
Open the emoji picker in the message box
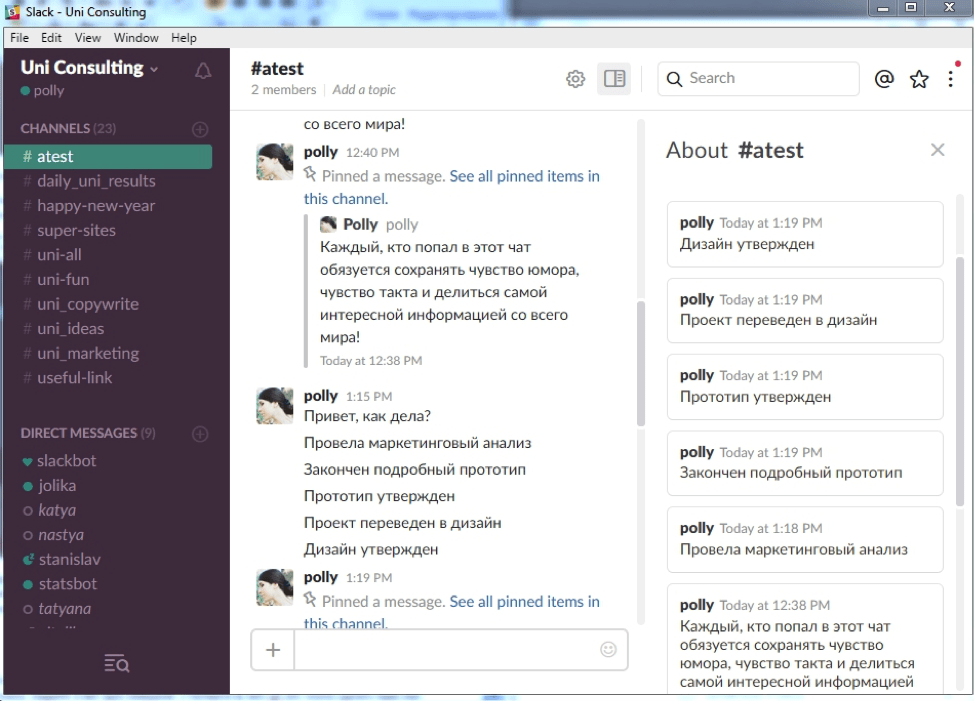click(x=609, y=649)
